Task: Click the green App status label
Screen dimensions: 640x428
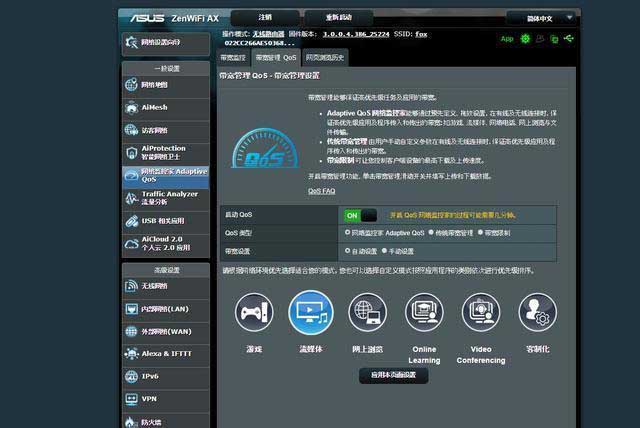Action: [507, 39]
